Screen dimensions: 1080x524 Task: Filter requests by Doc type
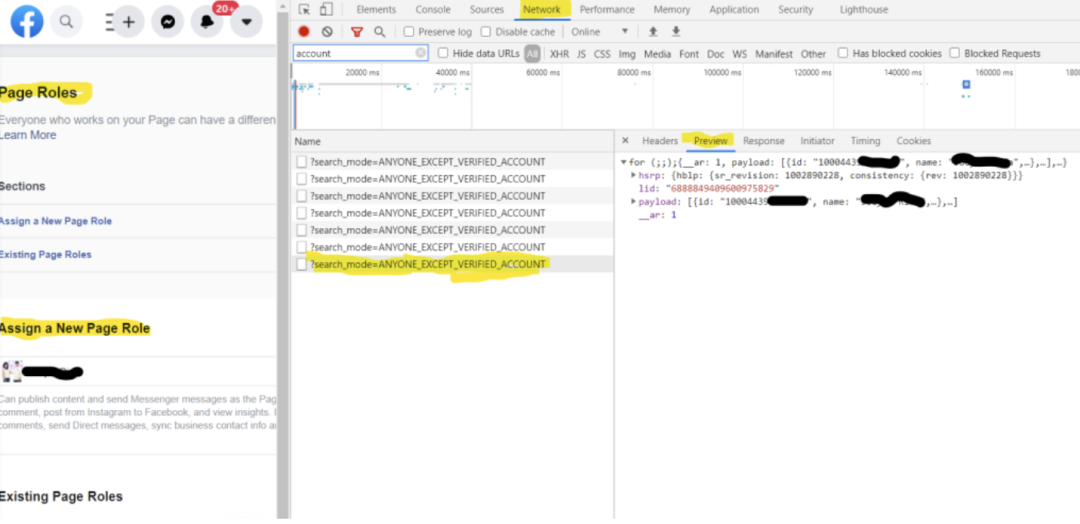[716, 54]
